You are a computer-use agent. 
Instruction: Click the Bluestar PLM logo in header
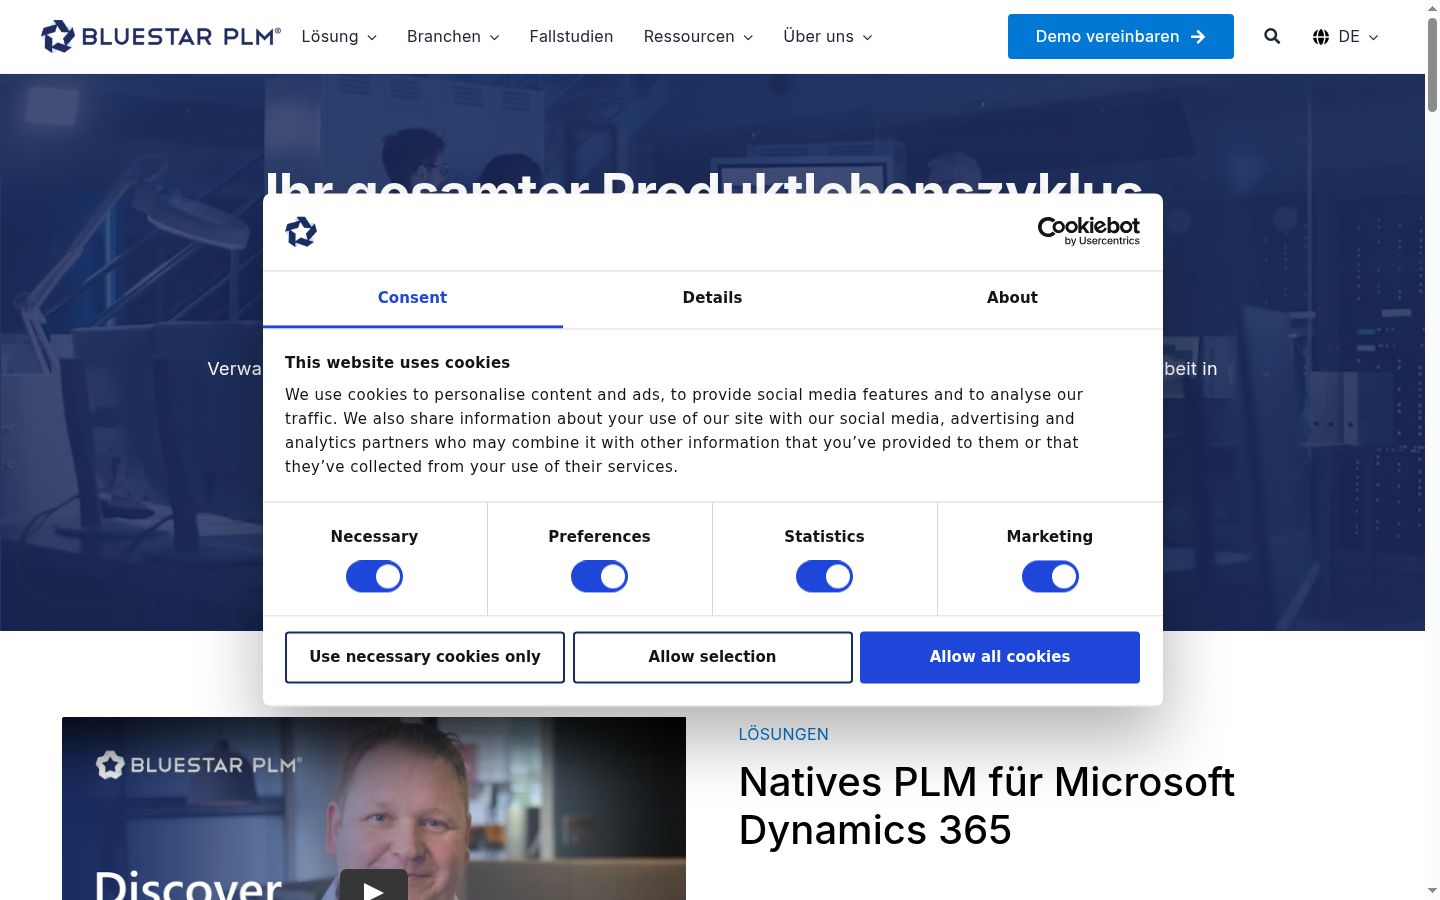coord(161,37)
